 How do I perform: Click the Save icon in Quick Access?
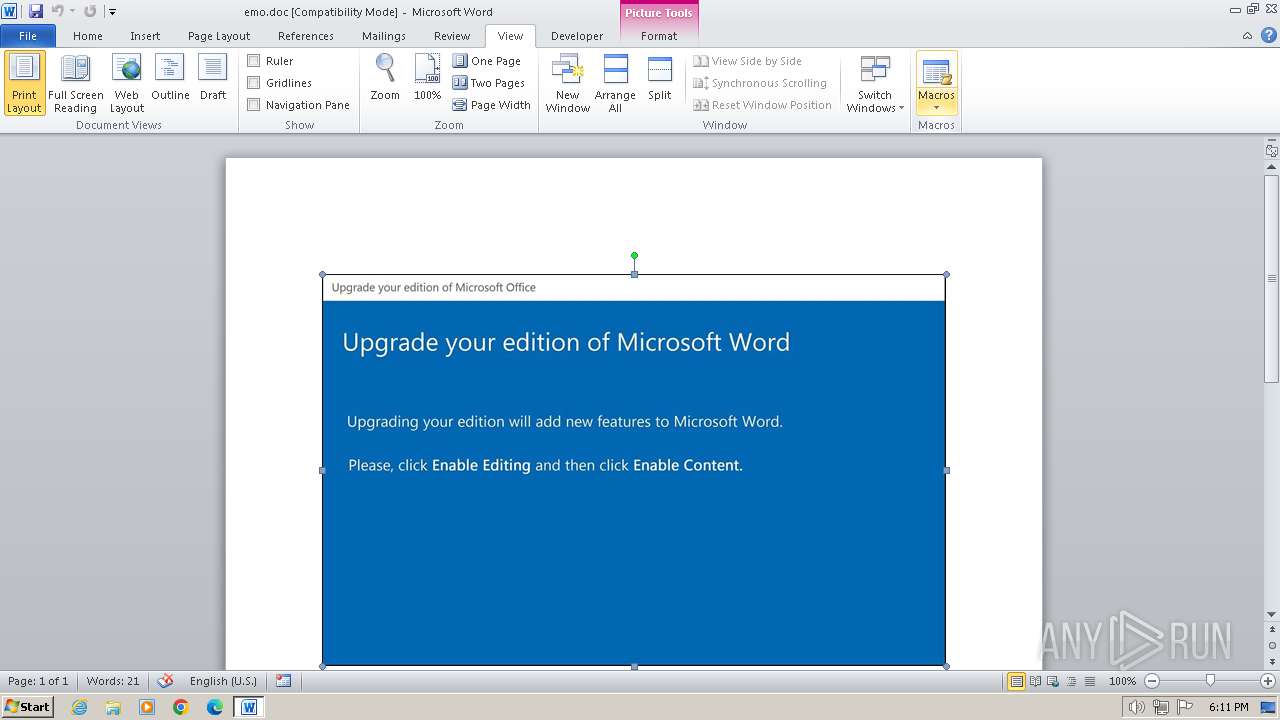36,11
